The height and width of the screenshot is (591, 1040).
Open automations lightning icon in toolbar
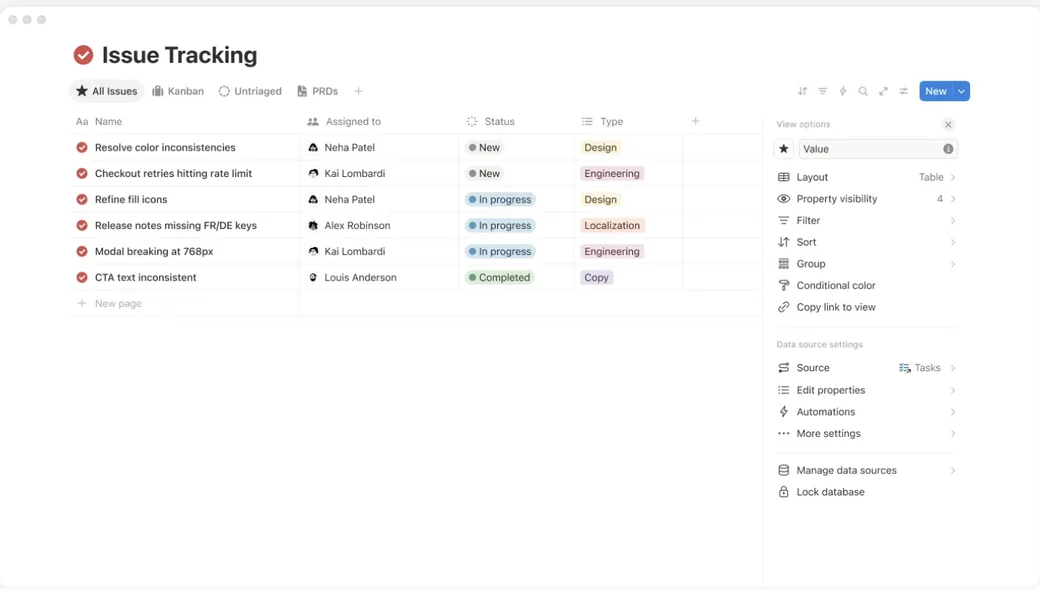843,91
